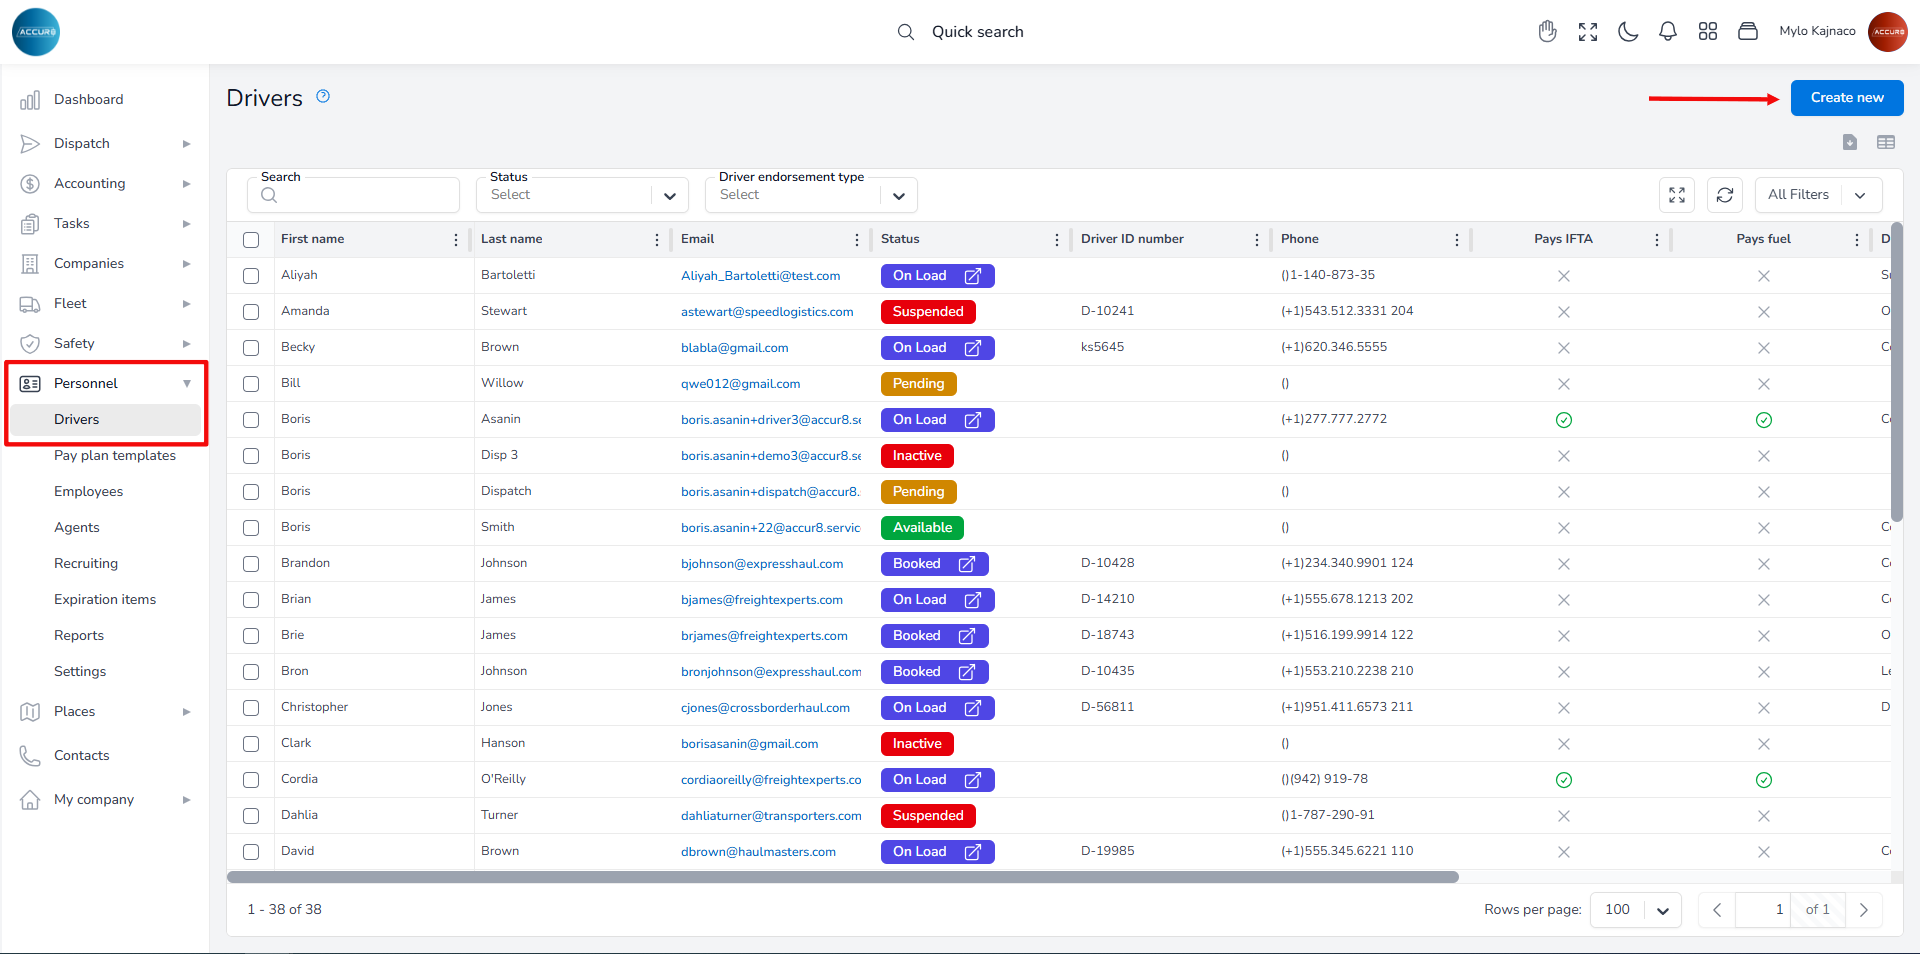Open Employees in the sidebar
1920x954 pixels.
point(88,492)
